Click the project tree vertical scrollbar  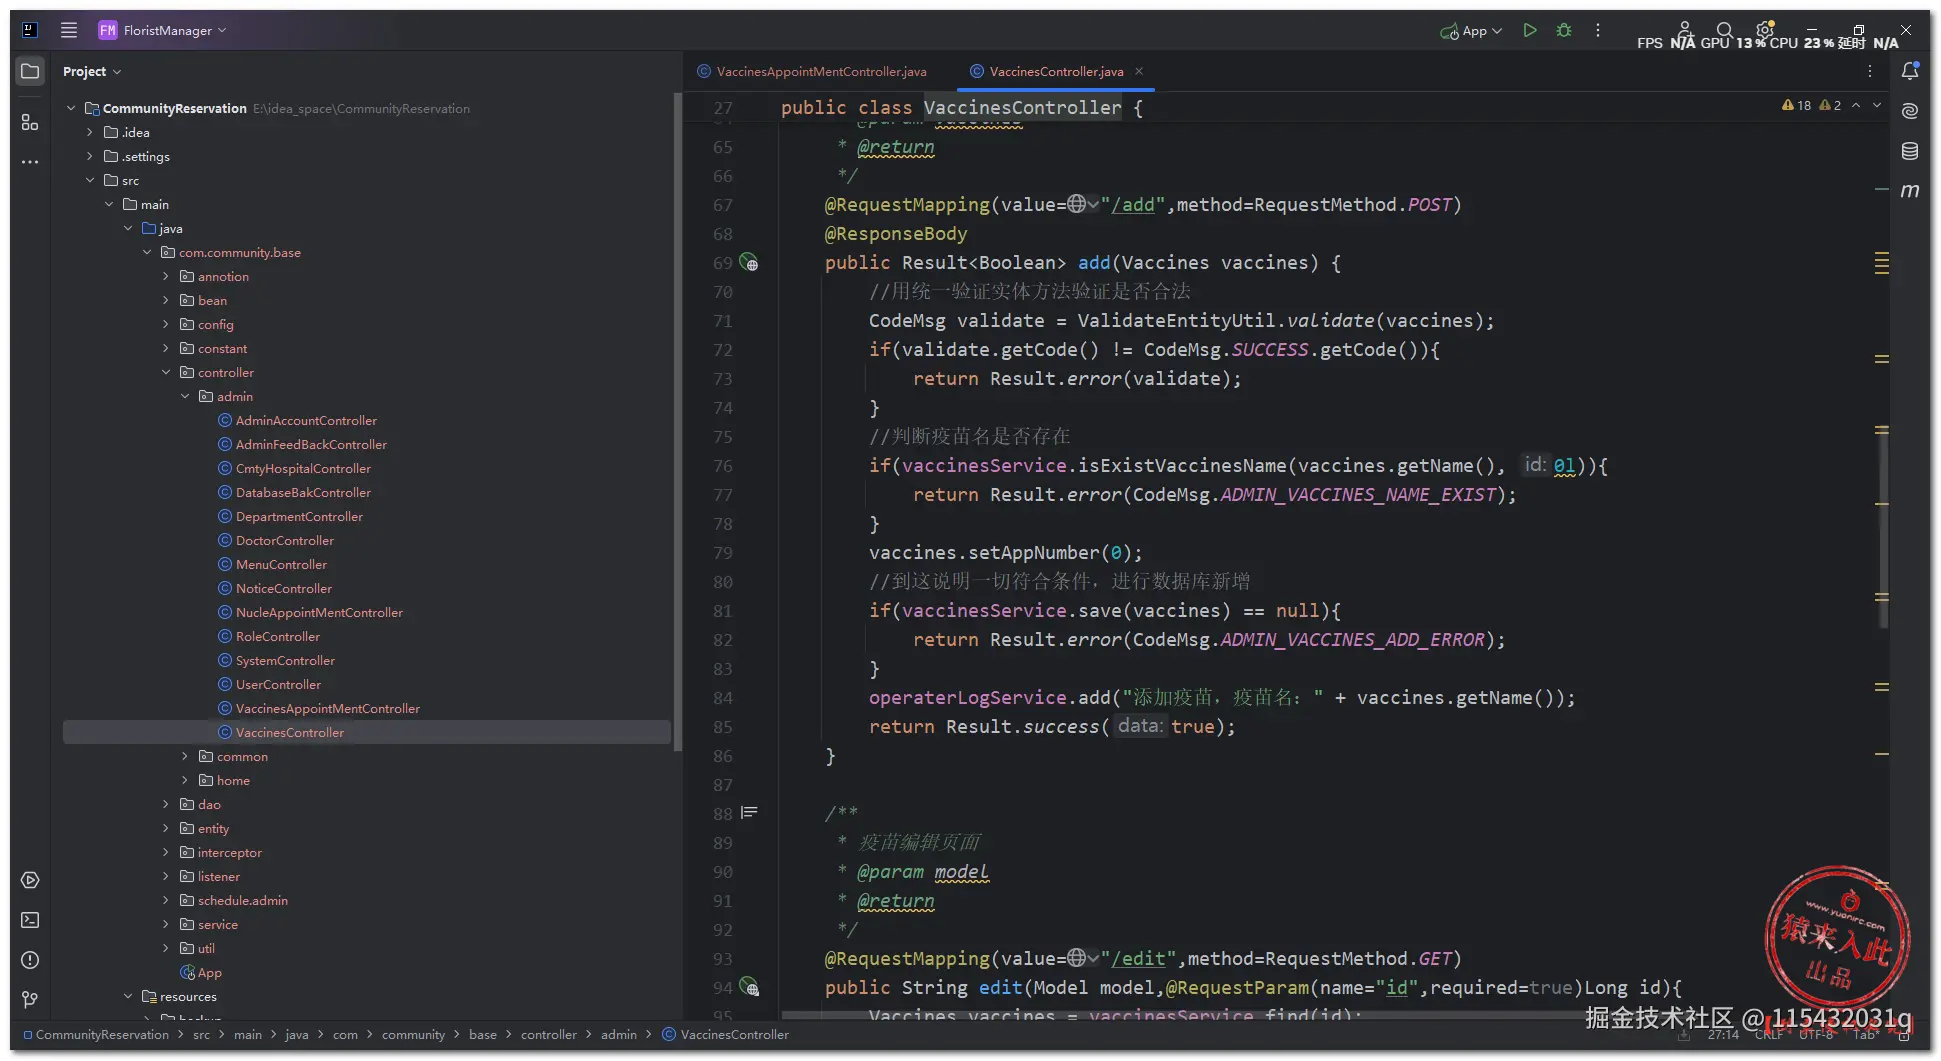(x=677, y=420)
